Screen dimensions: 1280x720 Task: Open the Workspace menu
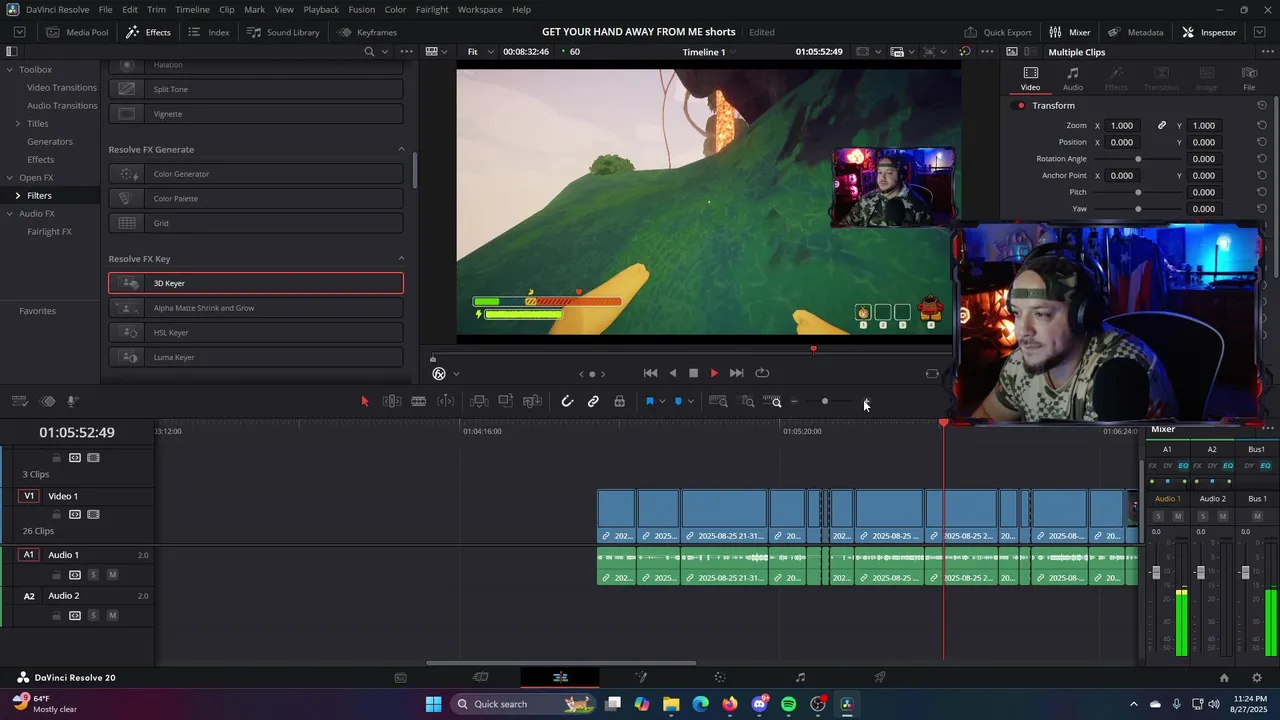point(480,9)
